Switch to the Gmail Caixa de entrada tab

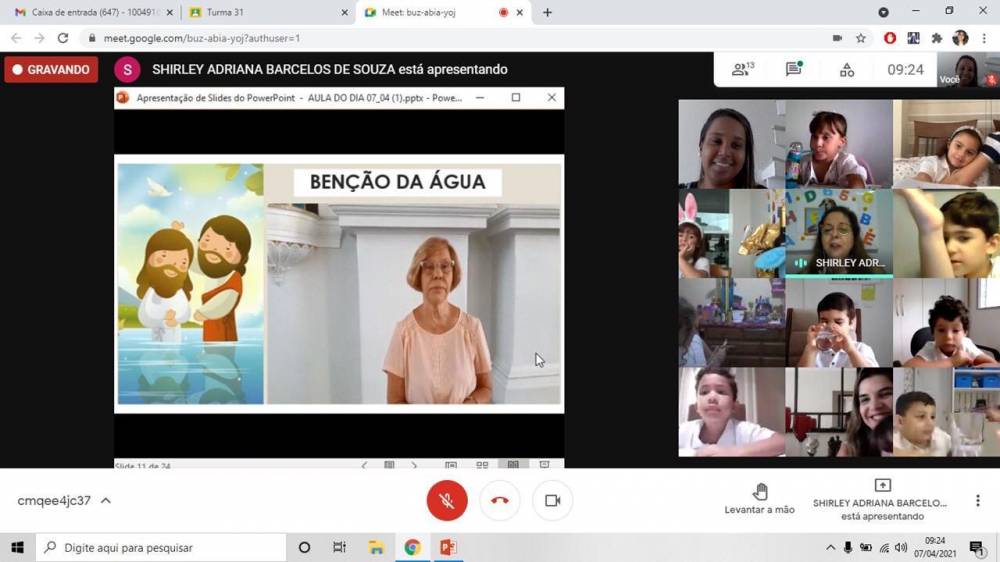tap(90, 12)
